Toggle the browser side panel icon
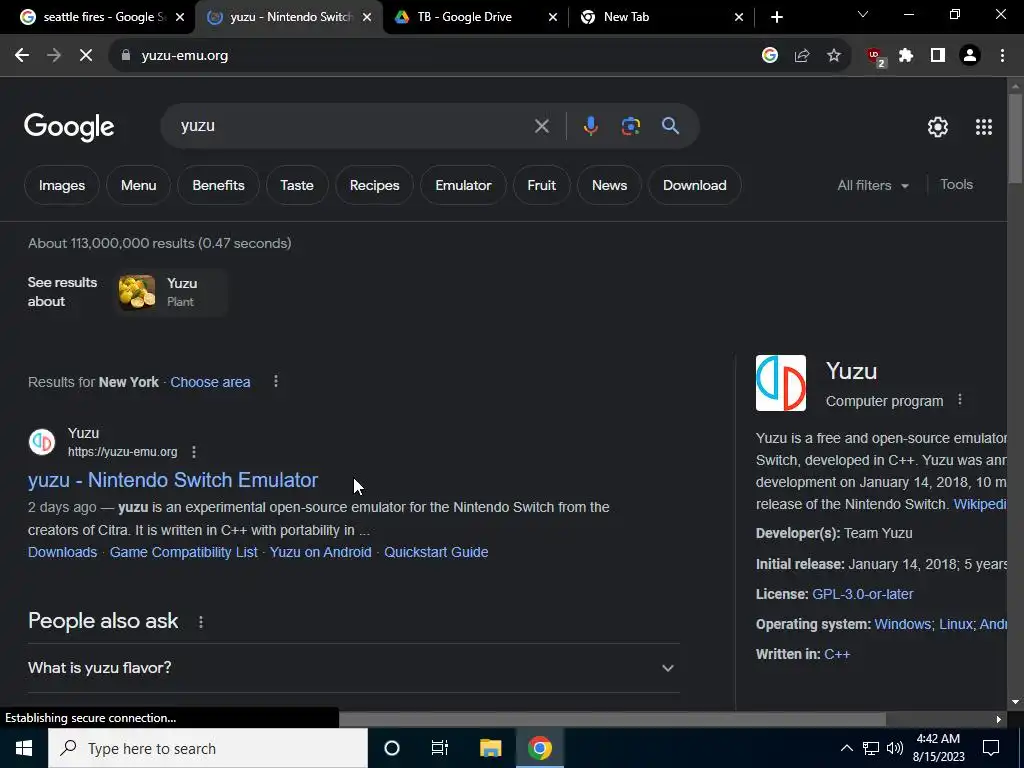1024x768 pixels. pos(938,56)
